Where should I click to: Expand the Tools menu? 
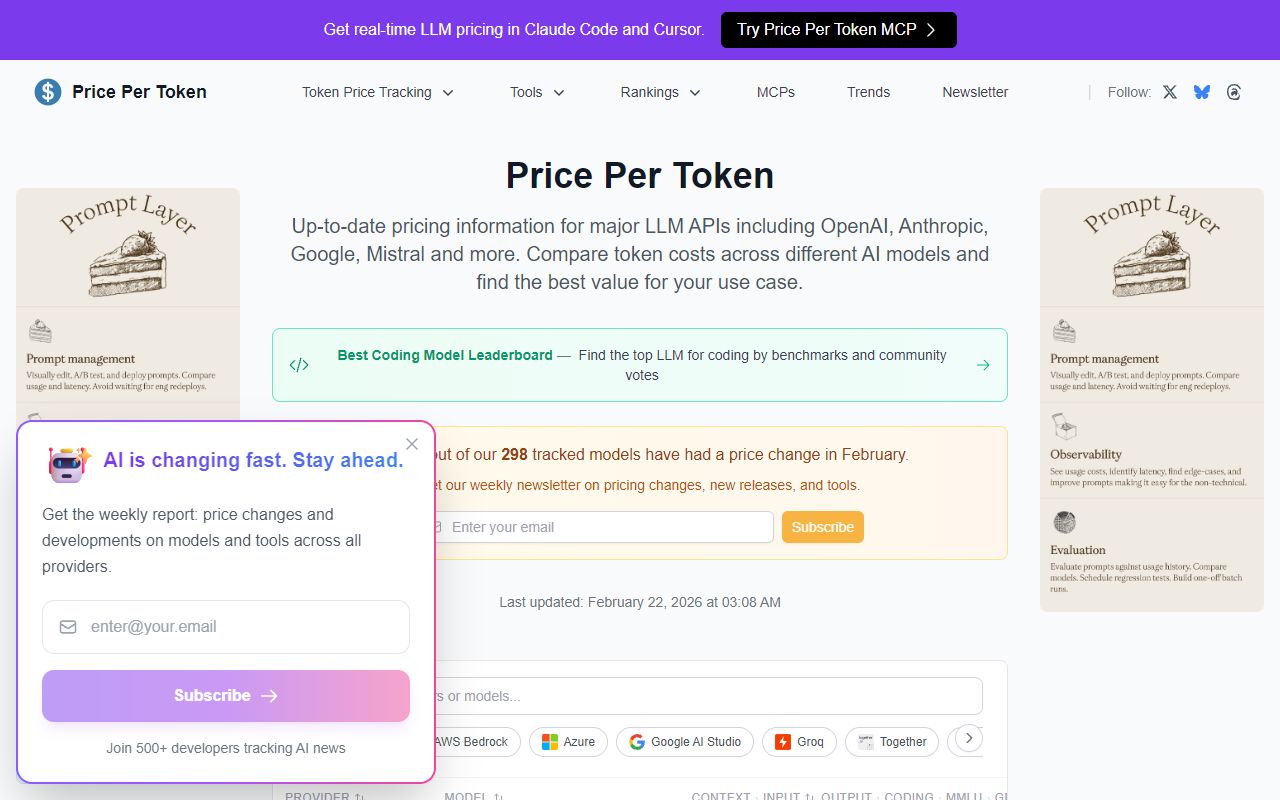pyautogui.click(x=536, y=92)
